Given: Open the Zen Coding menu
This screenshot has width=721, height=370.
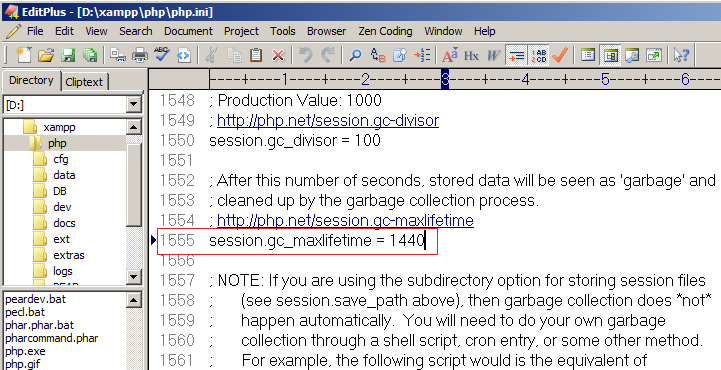Looking at the screenshot, I should click(x=385, y=31).
